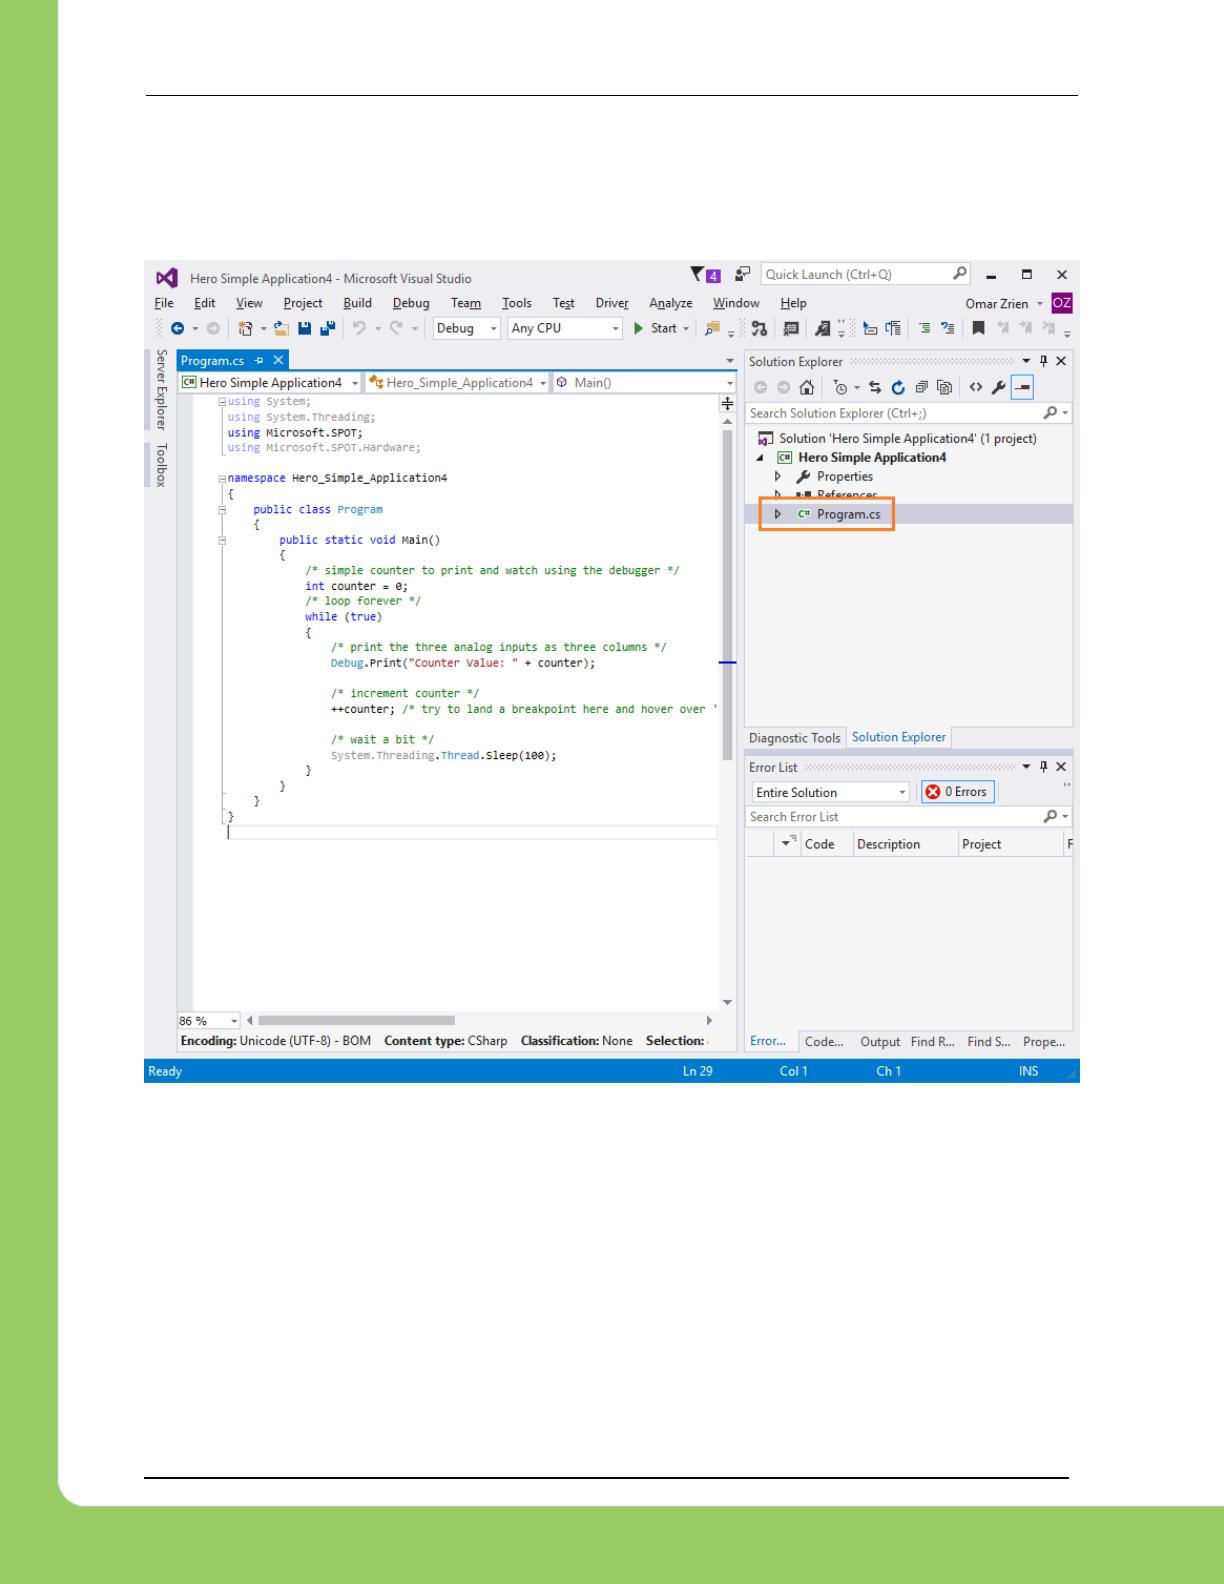Viewport: 1224px width, 1584px height.
Task: Click the feedback icon beside Quick Launch
Action: pyautogui.click(x=742, y=274)
